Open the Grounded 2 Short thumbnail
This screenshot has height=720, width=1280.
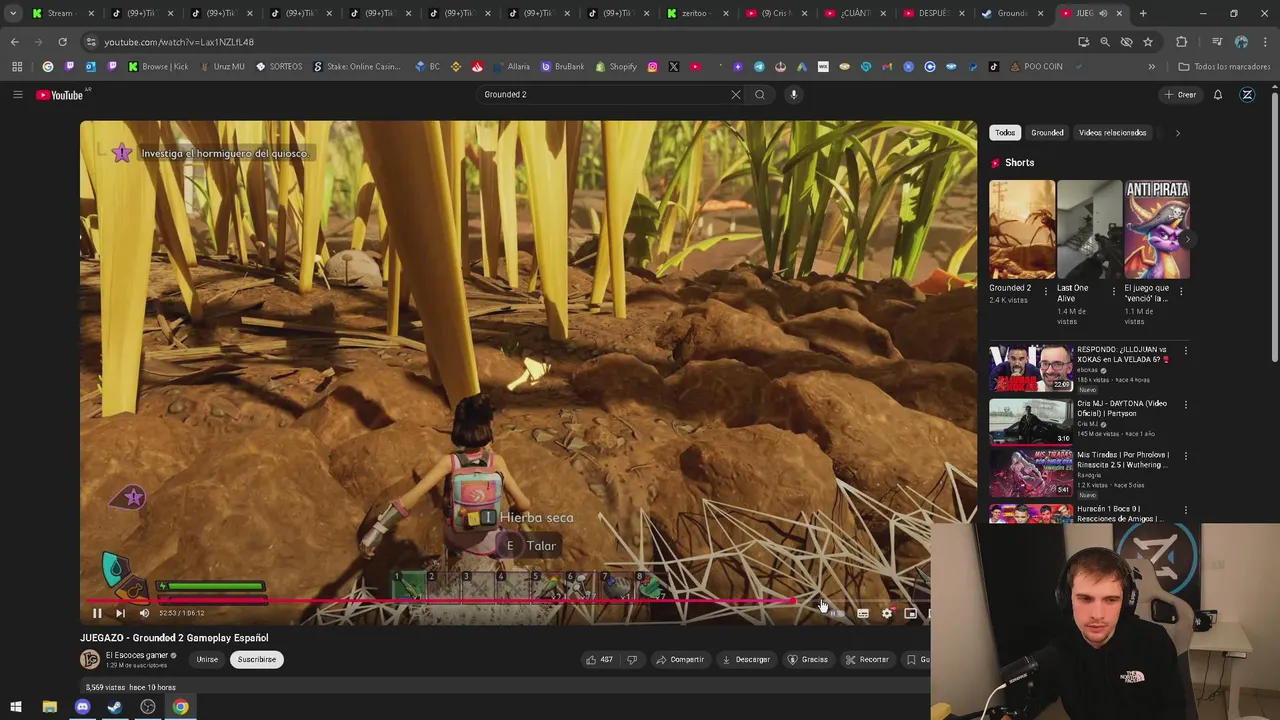[x=1022, y=229]
